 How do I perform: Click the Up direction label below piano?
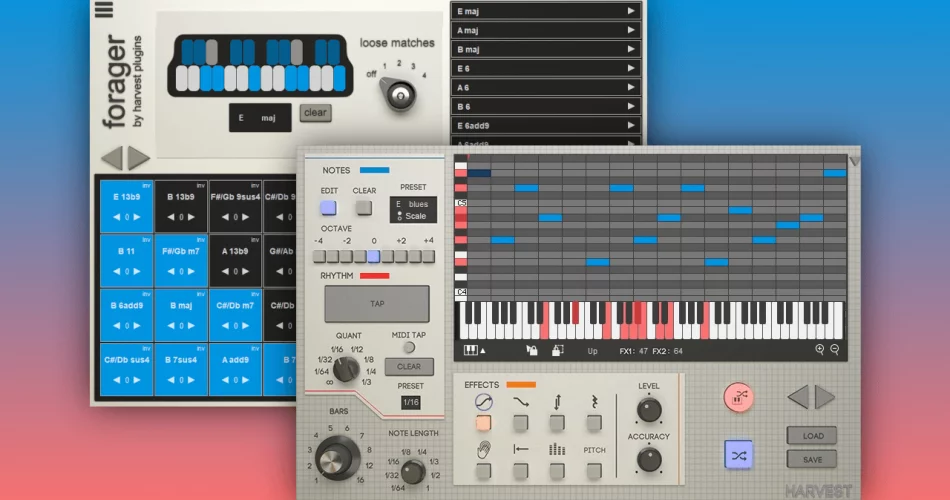pos(592,351)
